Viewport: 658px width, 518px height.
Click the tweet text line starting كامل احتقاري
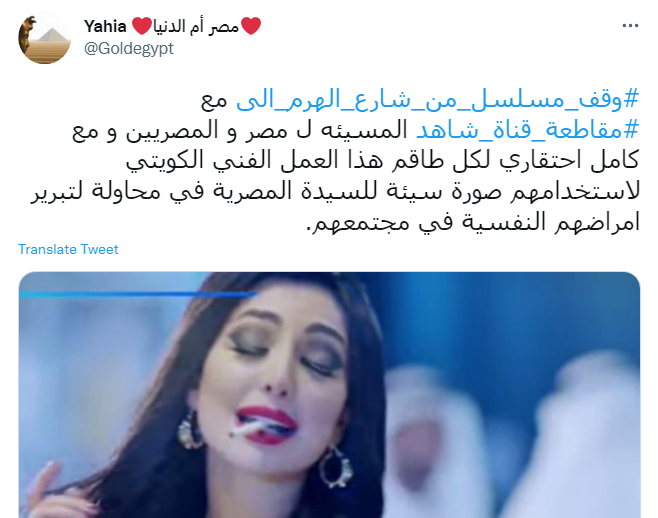coord(382,161)
